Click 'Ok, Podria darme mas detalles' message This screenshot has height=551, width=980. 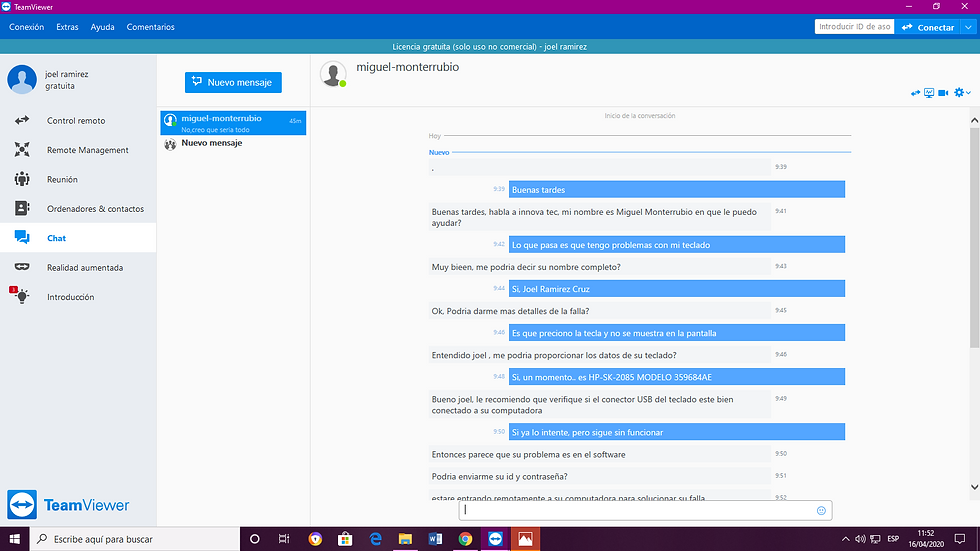[599, 310]
